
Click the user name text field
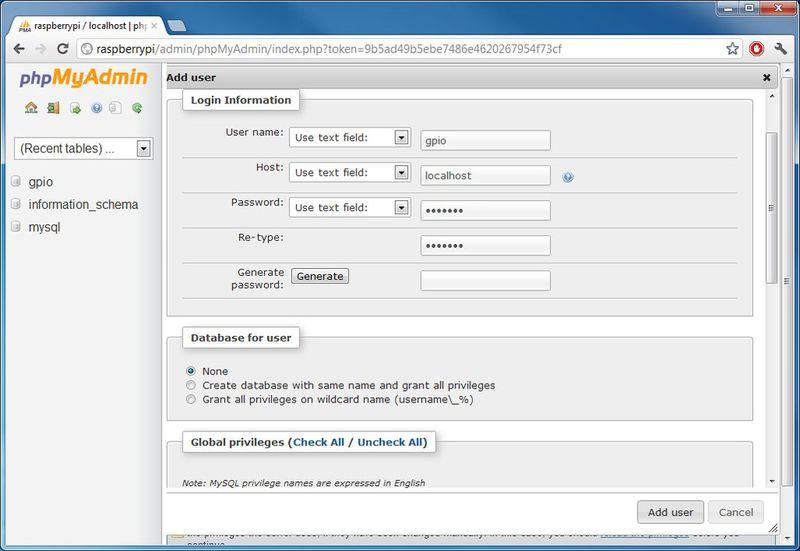pos(485,140)
